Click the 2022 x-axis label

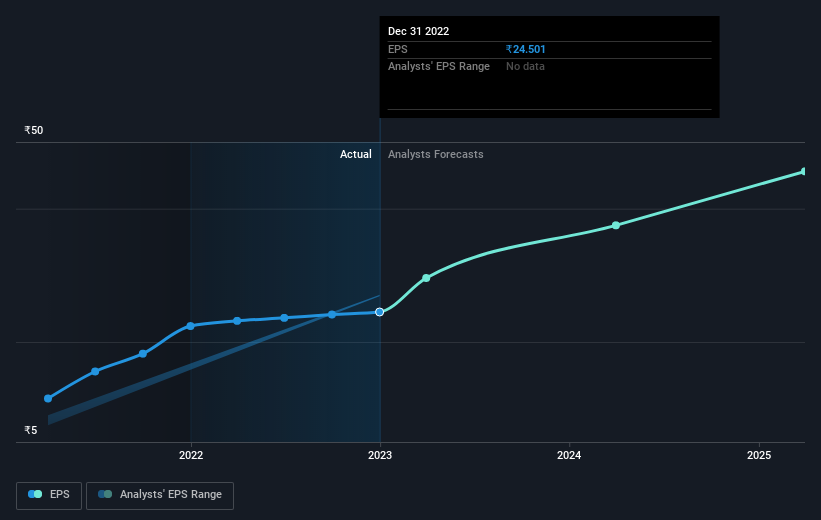[191, 455]
